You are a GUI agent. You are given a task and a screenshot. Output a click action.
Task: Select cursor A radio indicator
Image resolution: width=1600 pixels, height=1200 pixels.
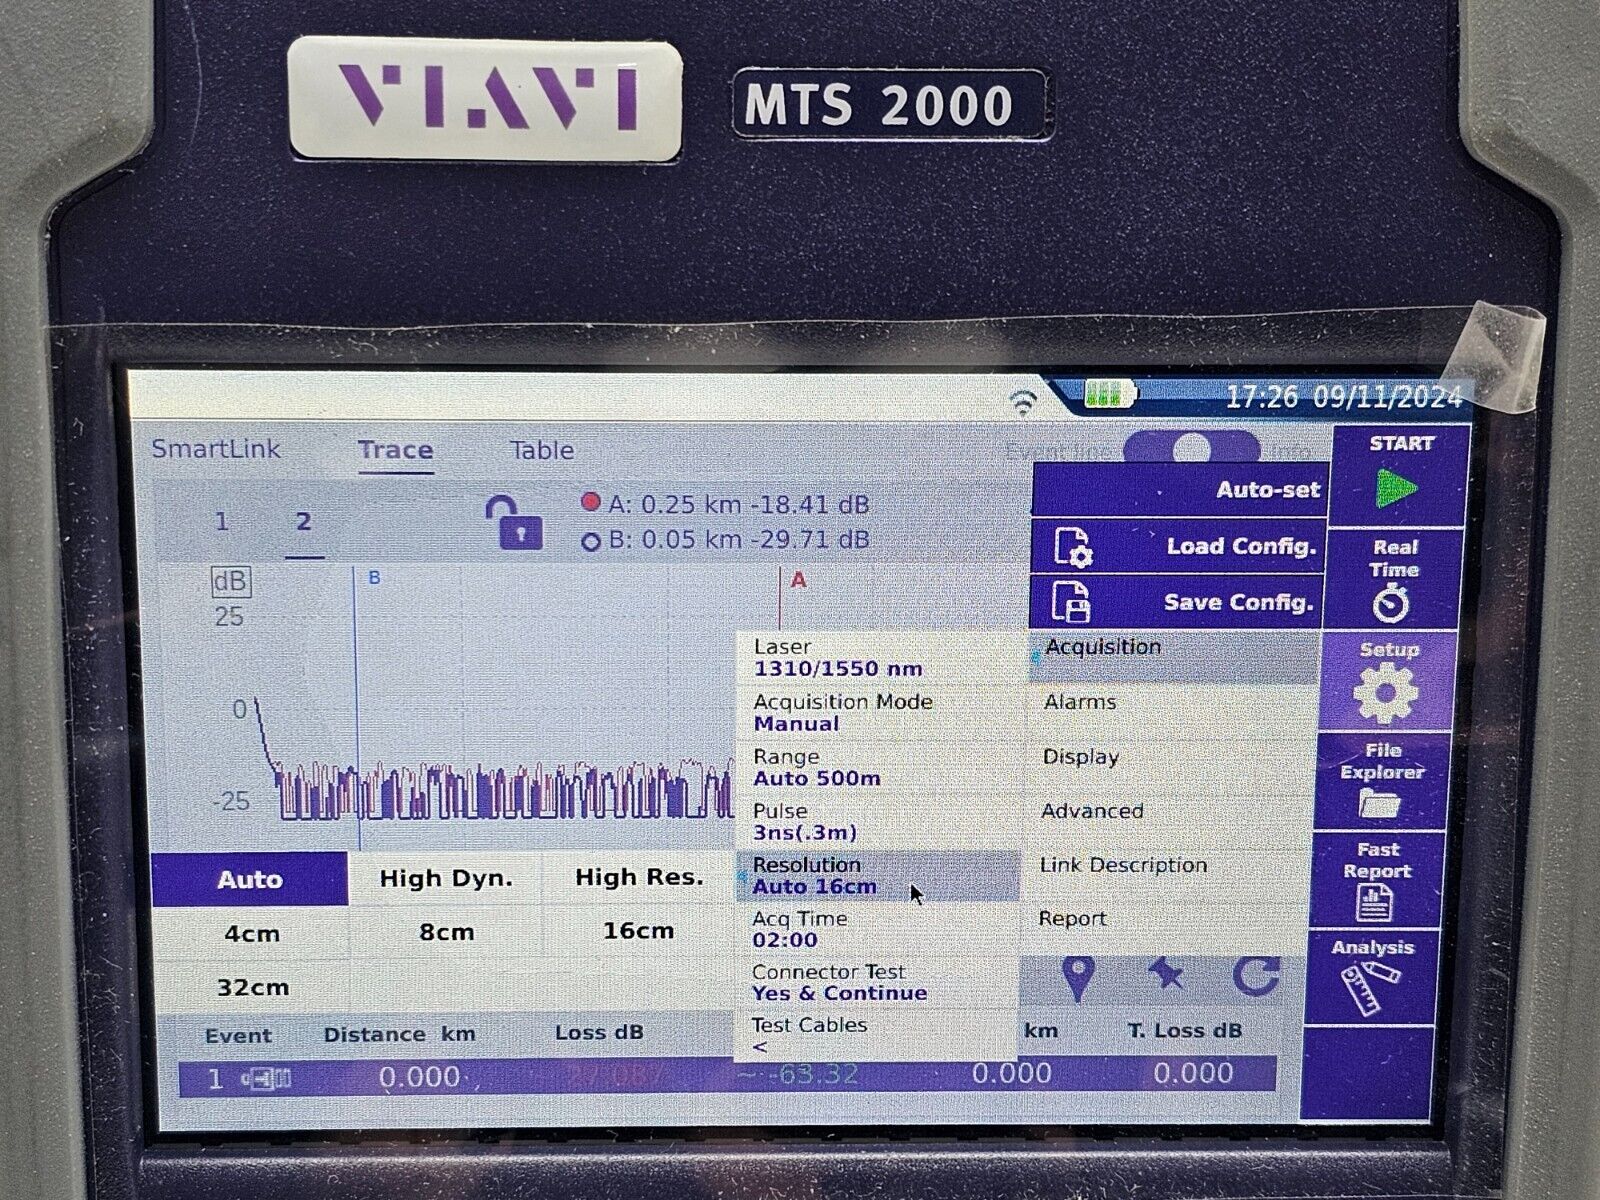point(591,503)
